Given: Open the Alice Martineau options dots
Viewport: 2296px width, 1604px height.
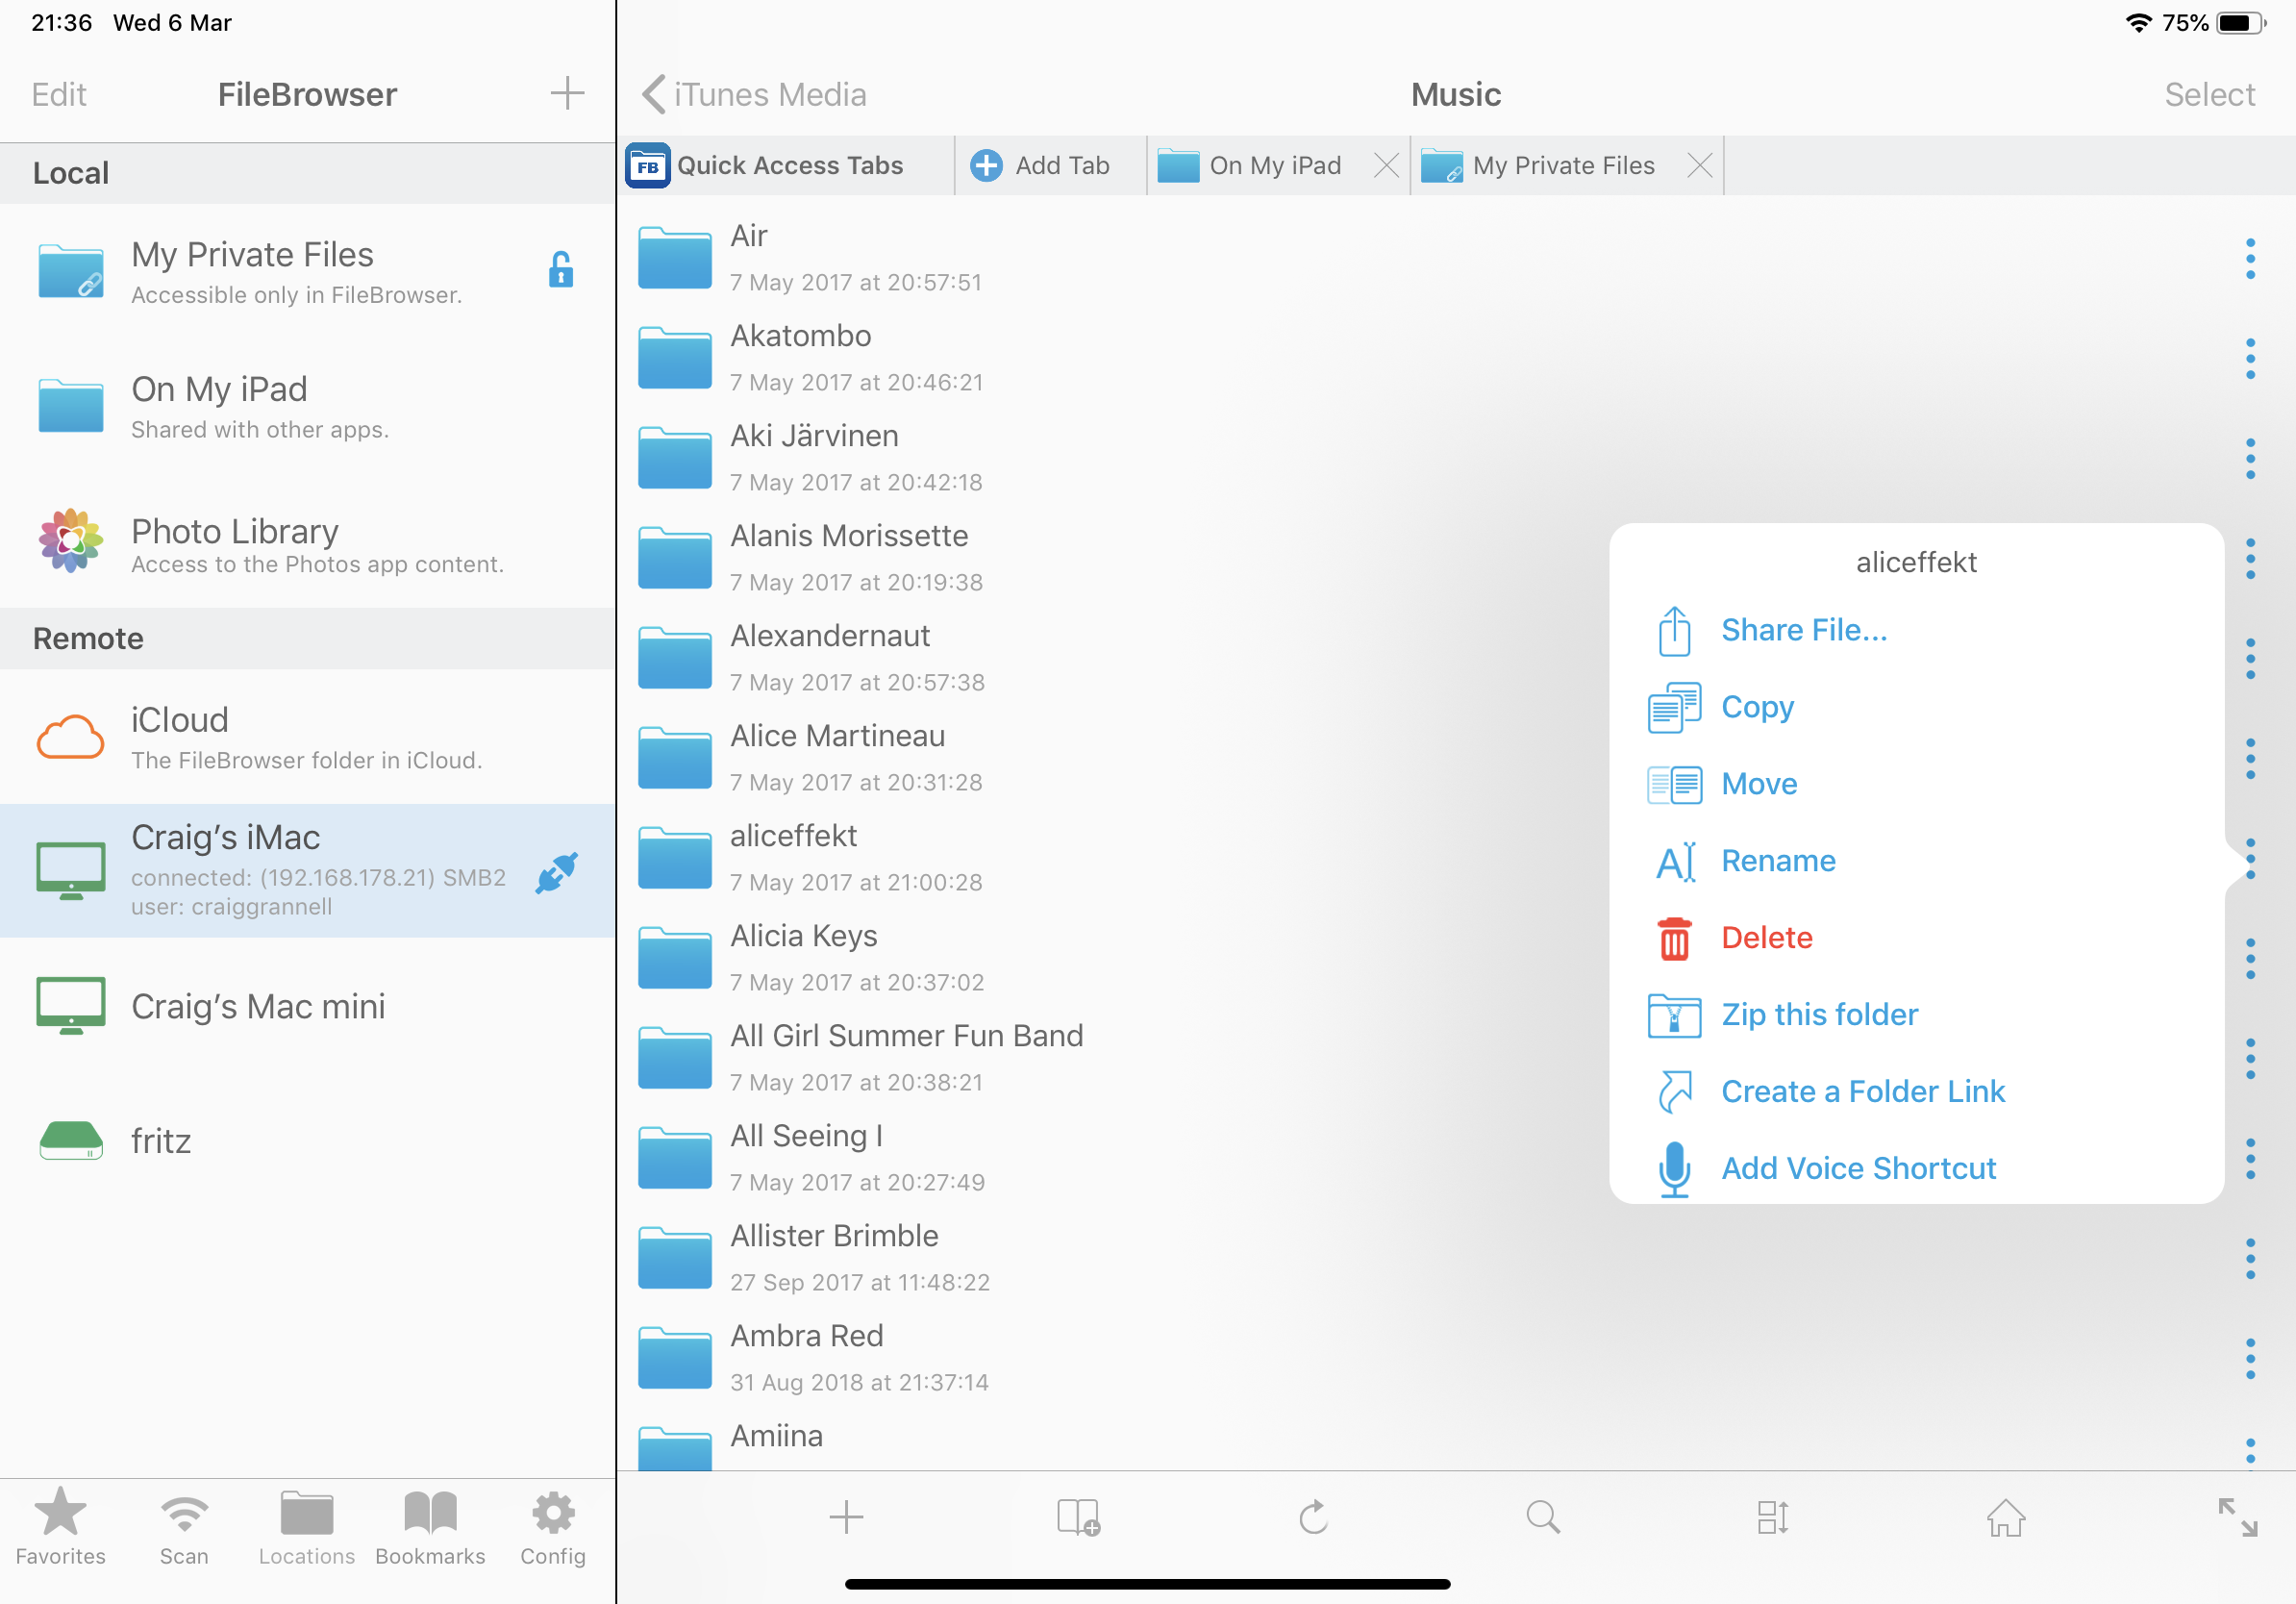Looking at the screenshot, I should point(2250,758).
